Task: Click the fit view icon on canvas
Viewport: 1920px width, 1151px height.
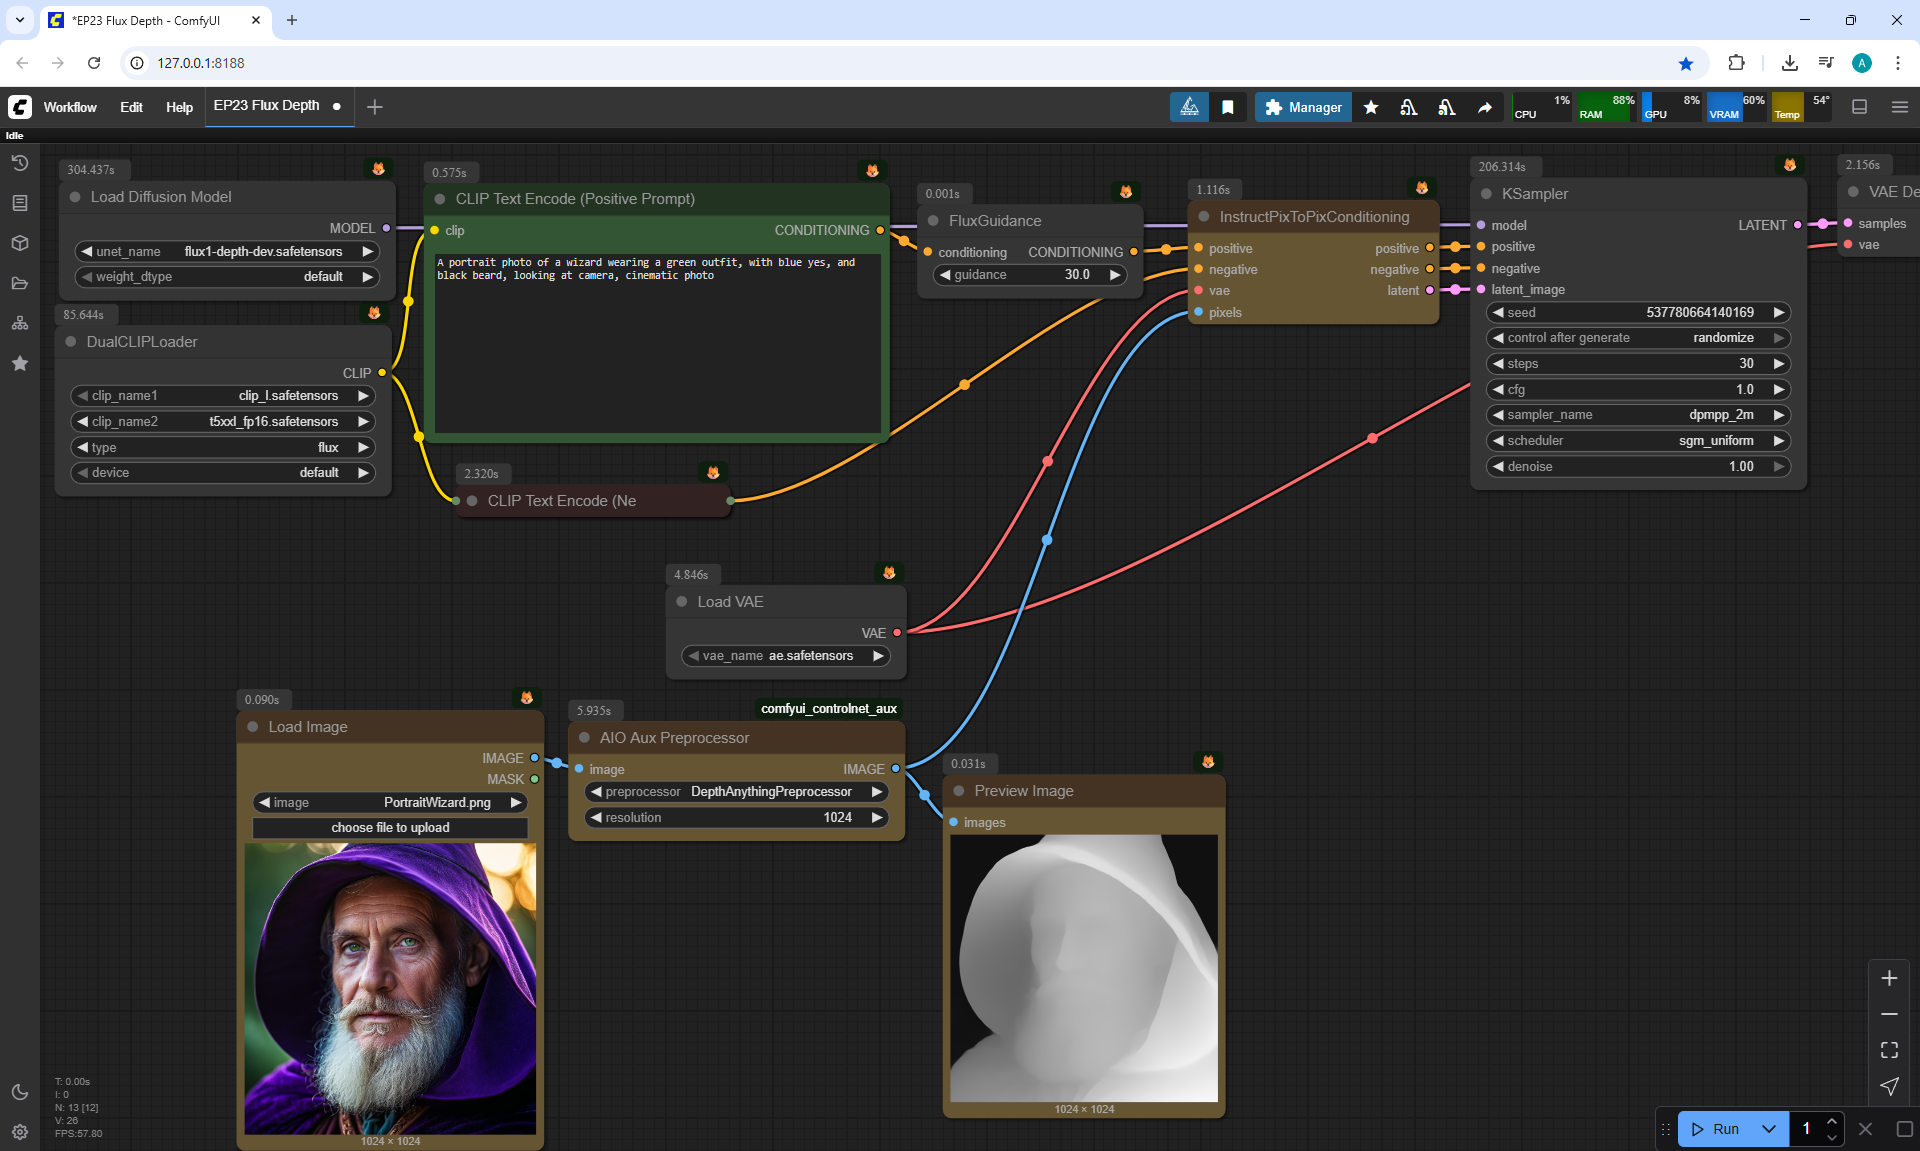Action: (x=1889, y=1050)
